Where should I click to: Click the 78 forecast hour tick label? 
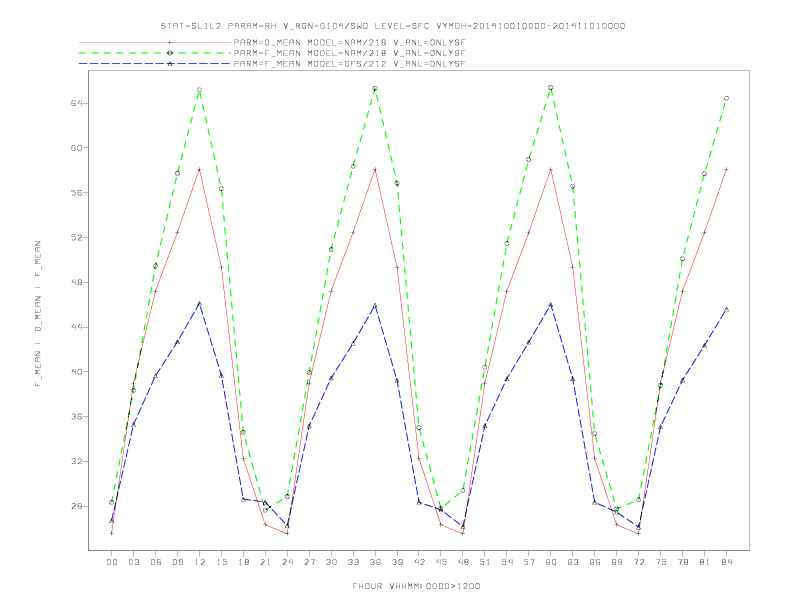coord(682,562)
